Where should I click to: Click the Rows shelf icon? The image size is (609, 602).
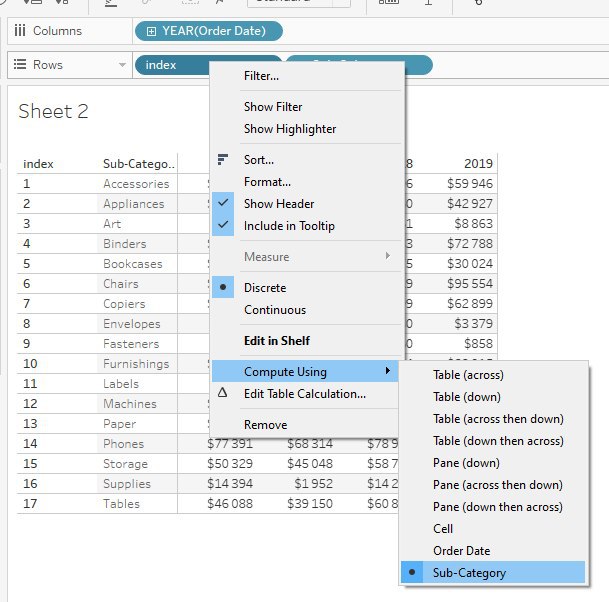[x=20, y=64]
